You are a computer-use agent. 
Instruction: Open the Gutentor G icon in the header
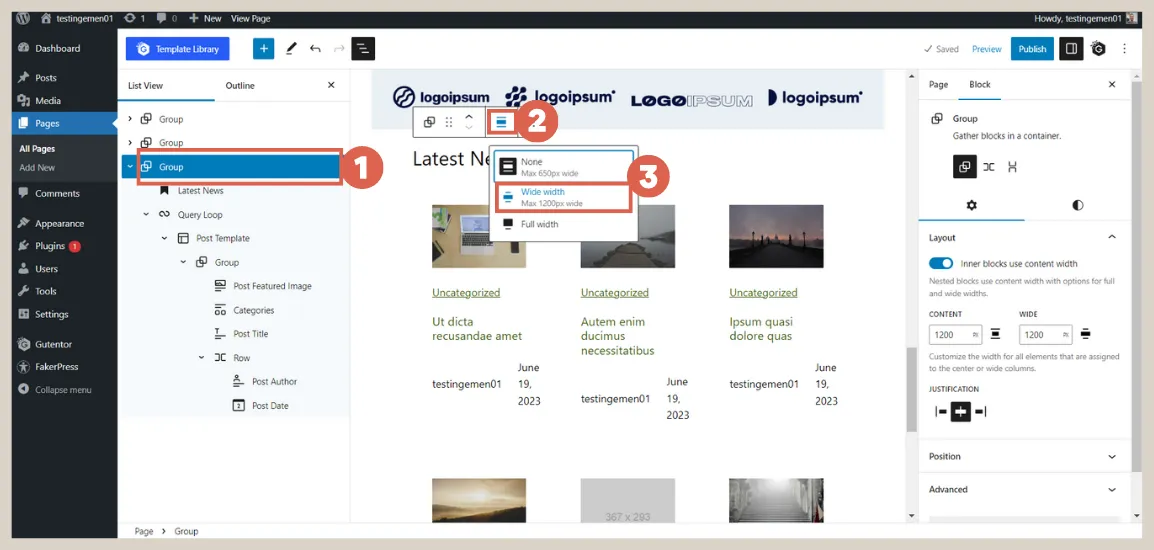click(1099, 49)
